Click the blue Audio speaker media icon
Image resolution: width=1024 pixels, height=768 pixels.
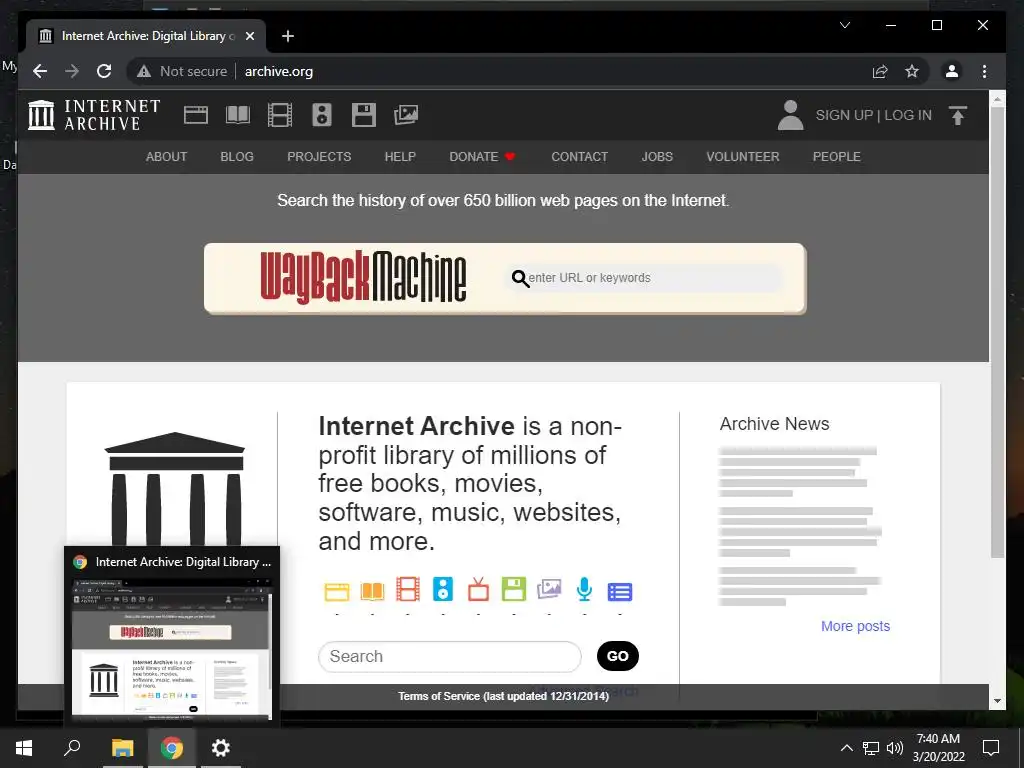[x=443, y=589]
